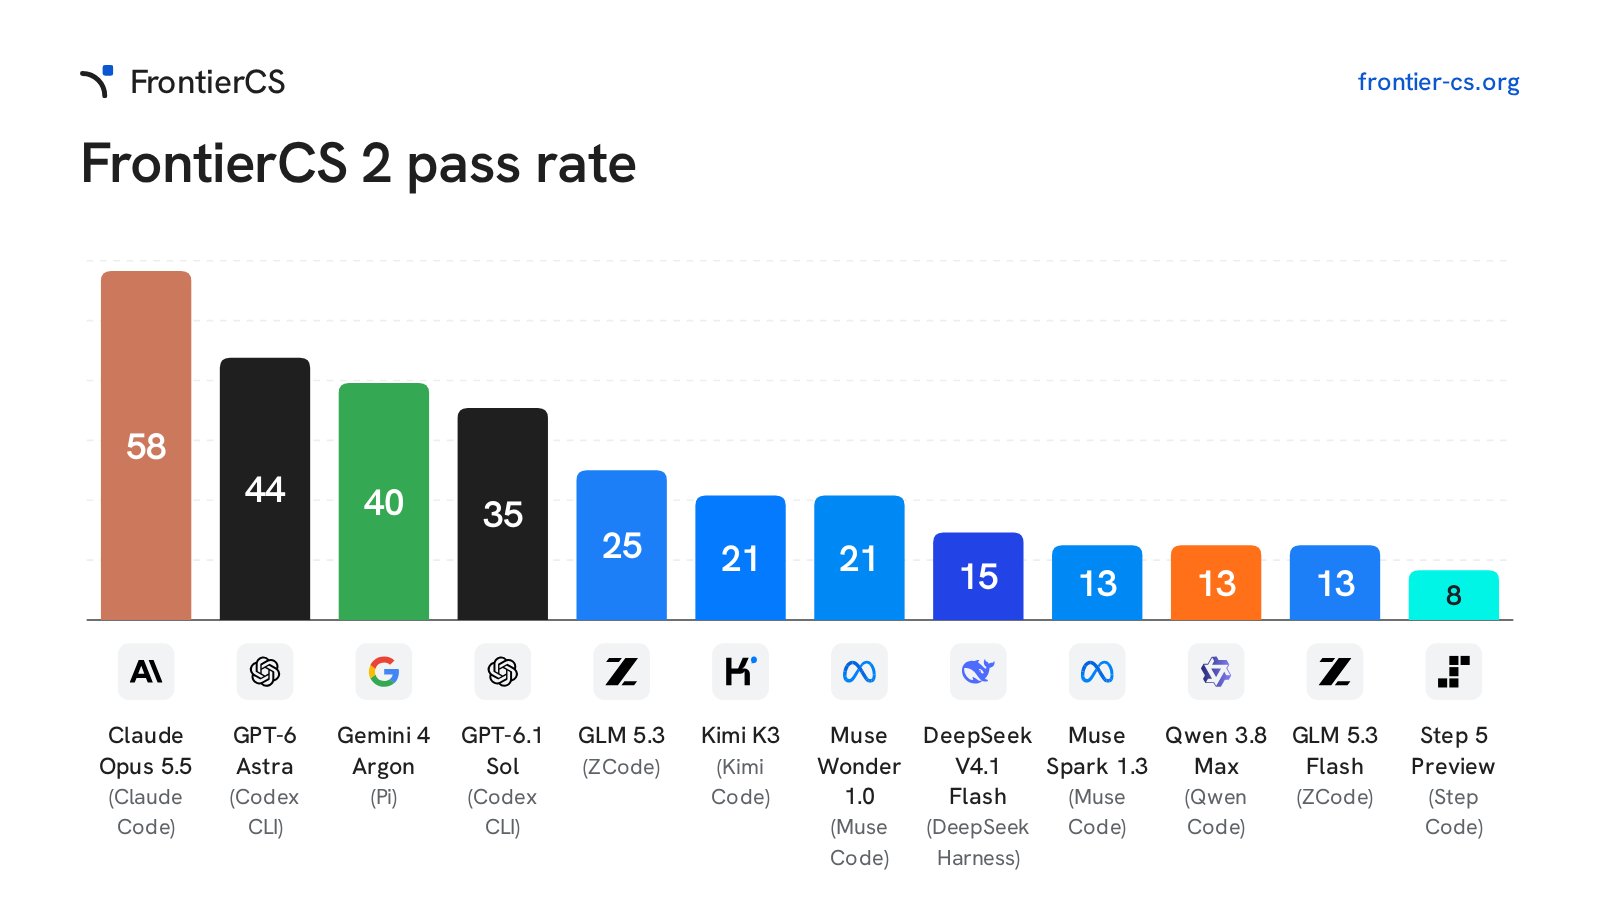Click the Z logo above GLM 5.3 (ZCode)
Viewport: 1600px width, 900px height.
click(622, 671)
